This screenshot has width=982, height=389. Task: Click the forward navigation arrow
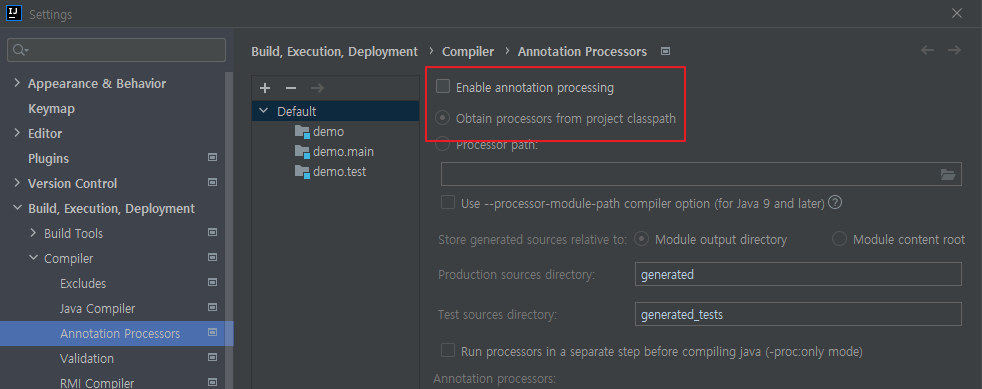(954, 50)
